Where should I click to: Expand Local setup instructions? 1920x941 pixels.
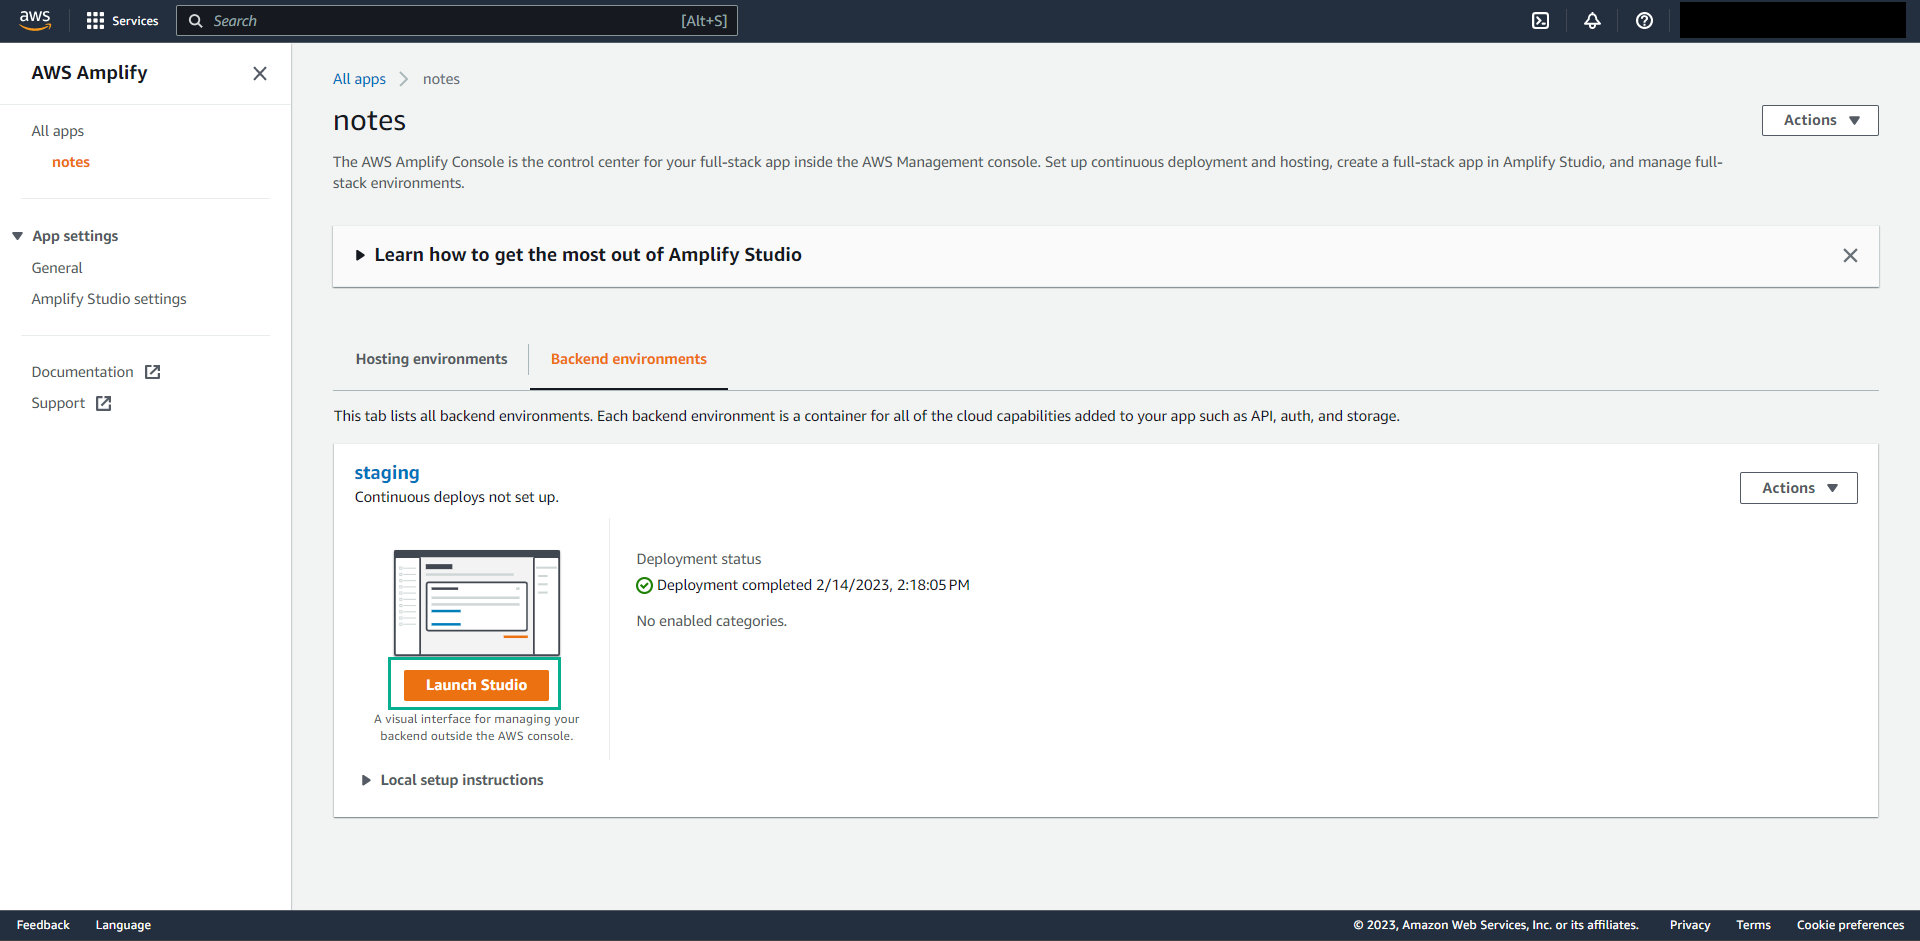[x=366, y=780]
